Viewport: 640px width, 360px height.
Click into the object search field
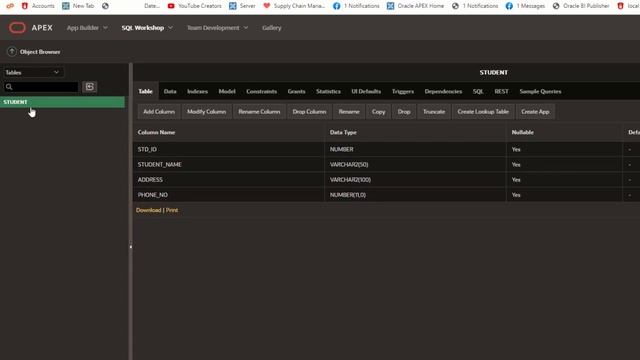click(x=41, y=87)
